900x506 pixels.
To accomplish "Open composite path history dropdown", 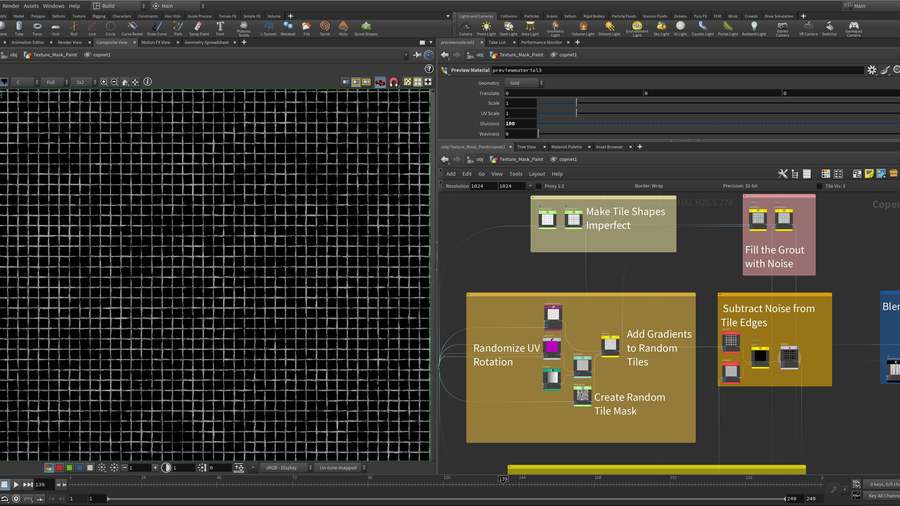I will tap(406, 55).
